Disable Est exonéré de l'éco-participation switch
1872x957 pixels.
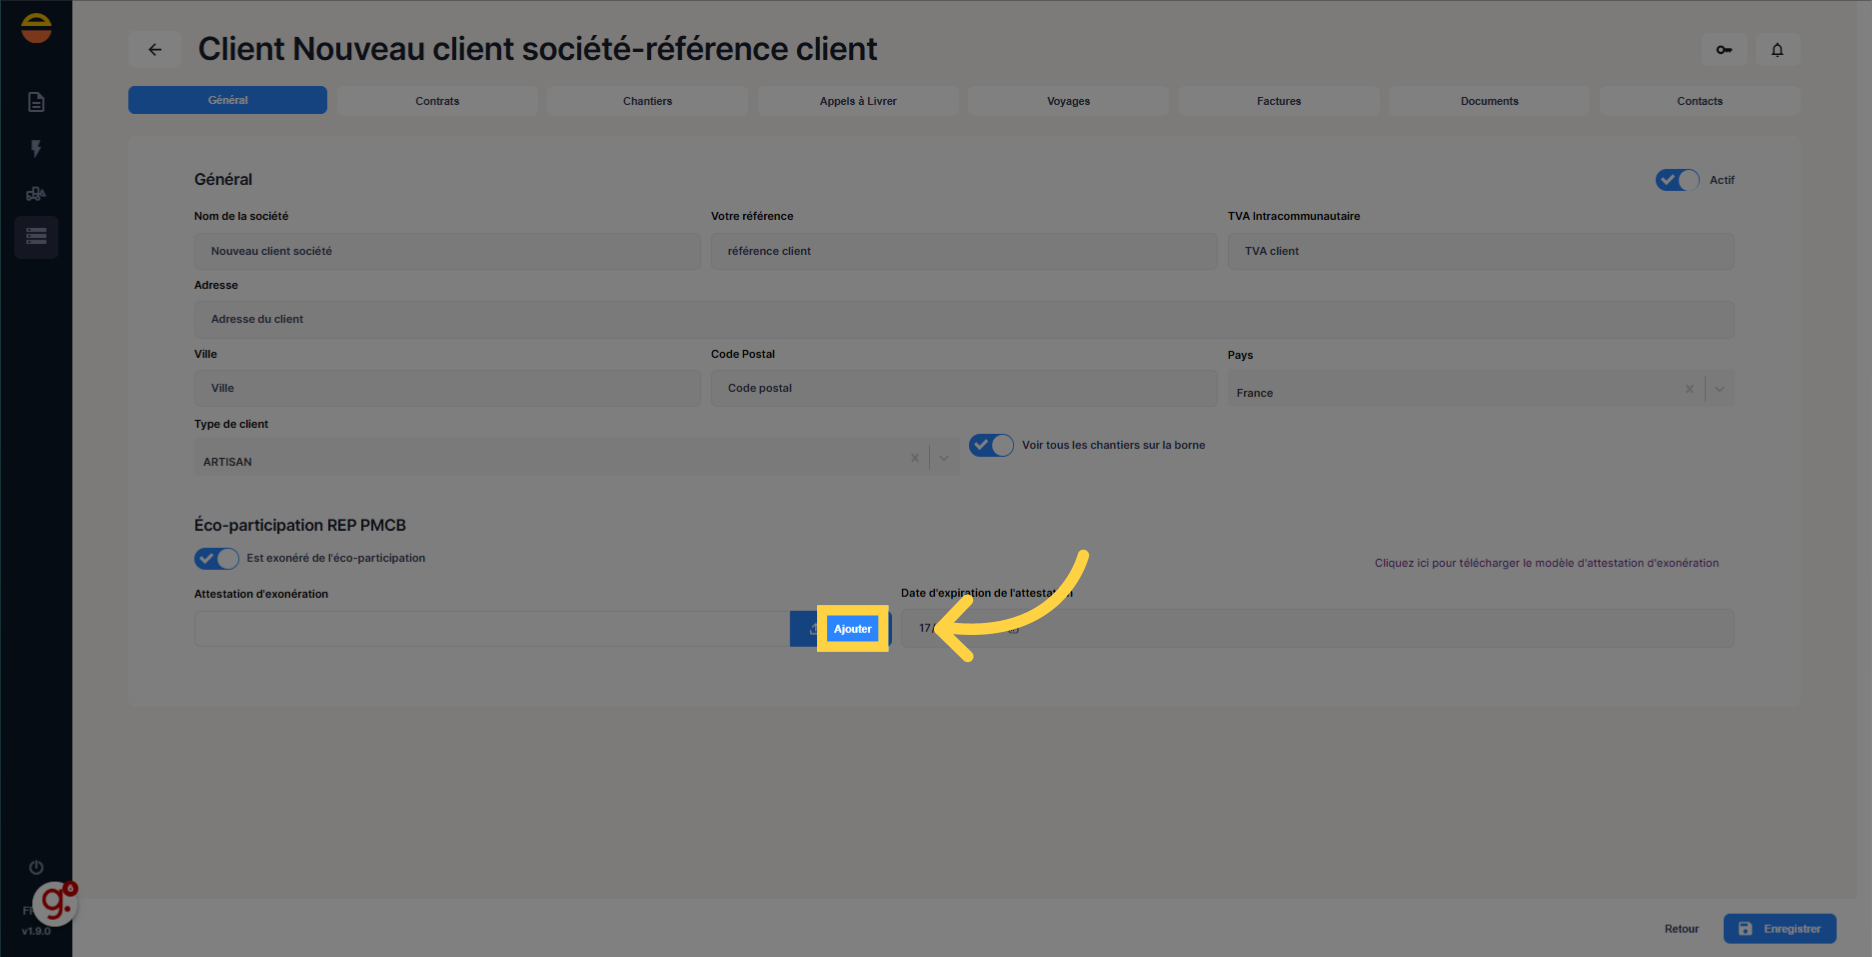tap(216, 558)
